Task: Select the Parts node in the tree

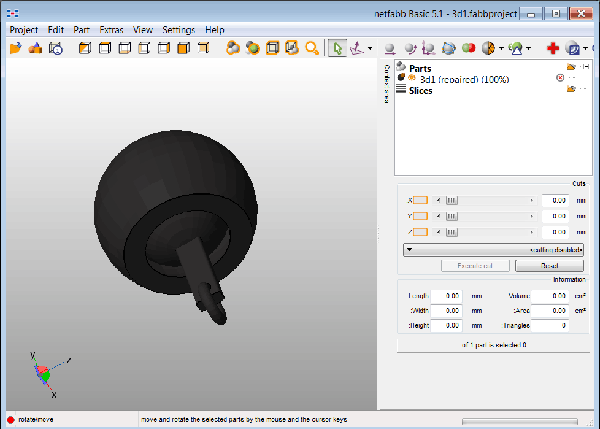Action: [420, 69]
